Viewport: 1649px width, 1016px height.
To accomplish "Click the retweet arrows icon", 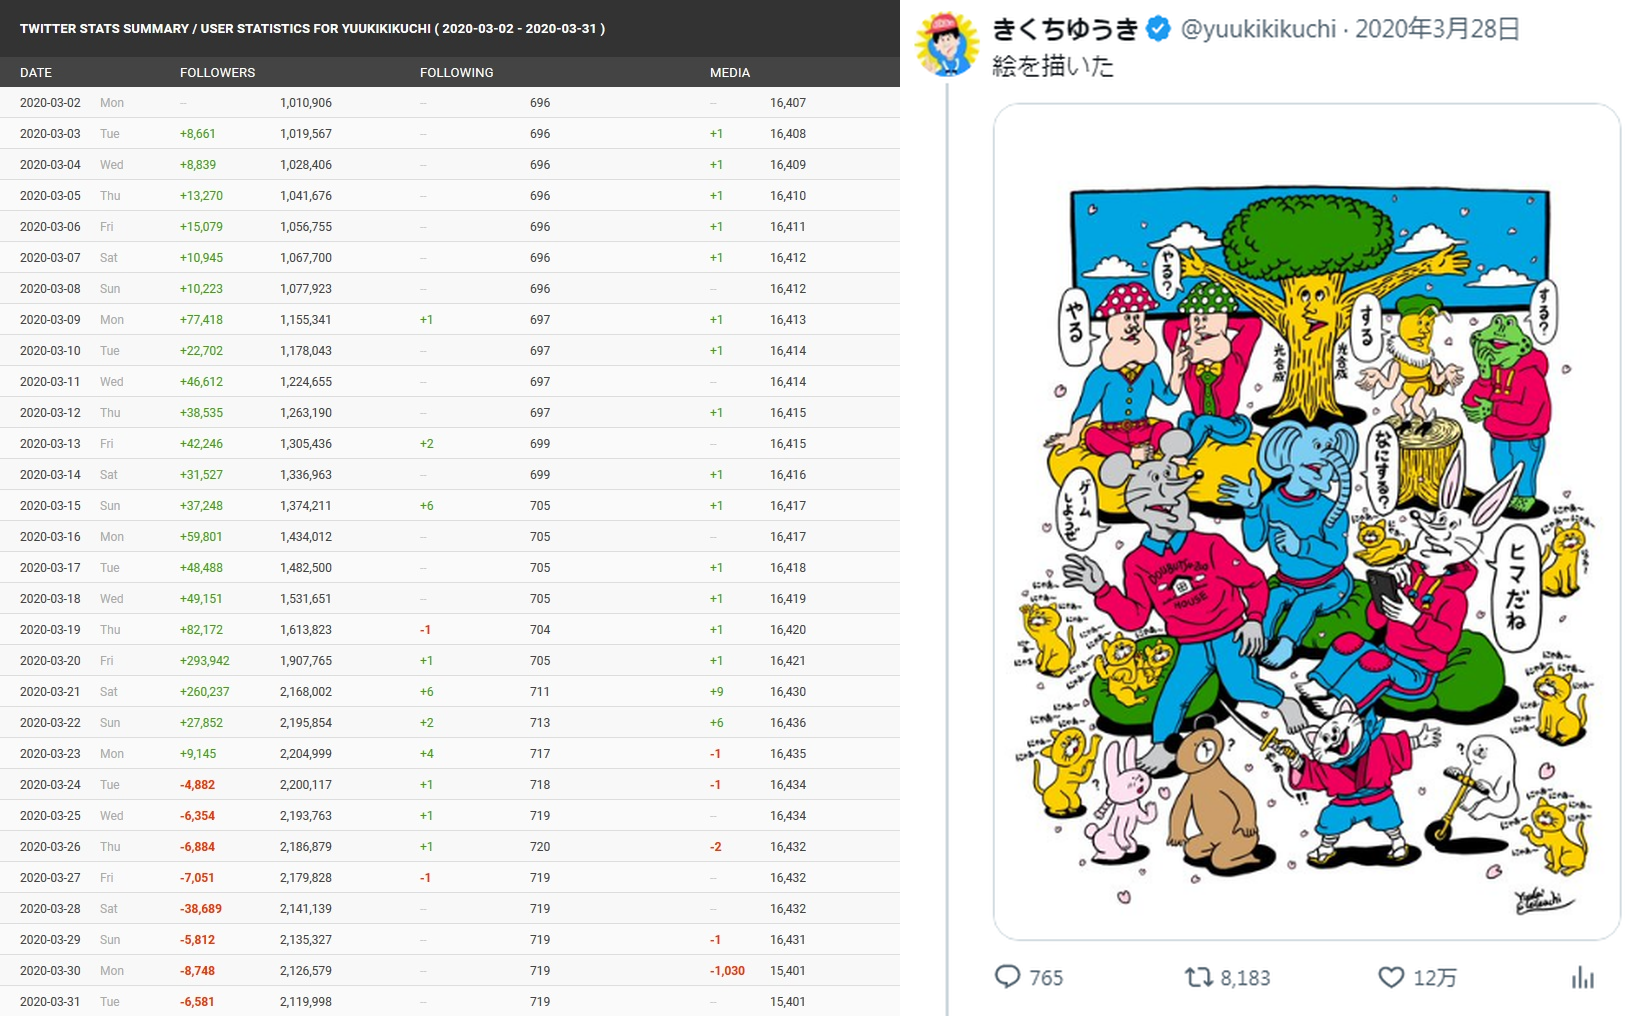I will coord(1198,976).
